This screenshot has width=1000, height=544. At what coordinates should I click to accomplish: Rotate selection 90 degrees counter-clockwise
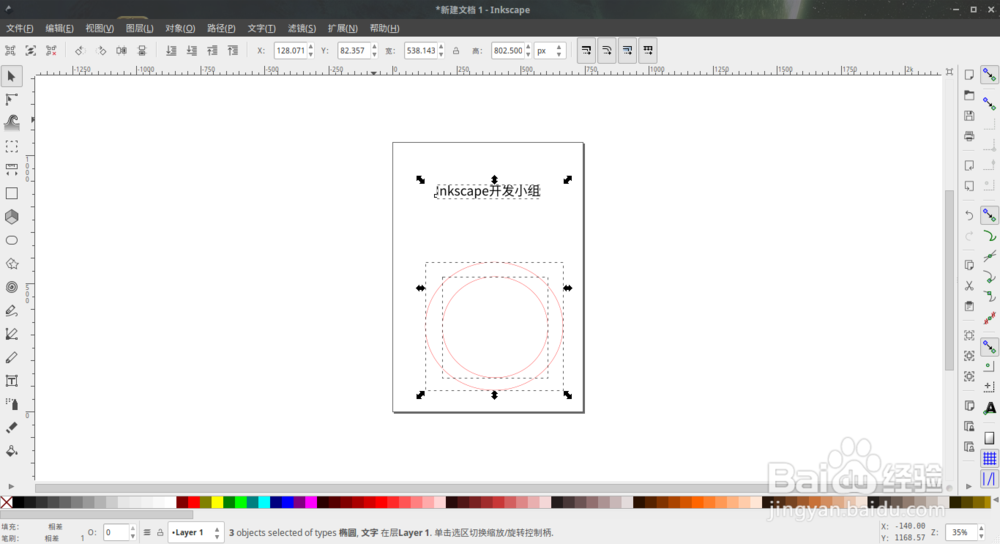coord(80,50)
